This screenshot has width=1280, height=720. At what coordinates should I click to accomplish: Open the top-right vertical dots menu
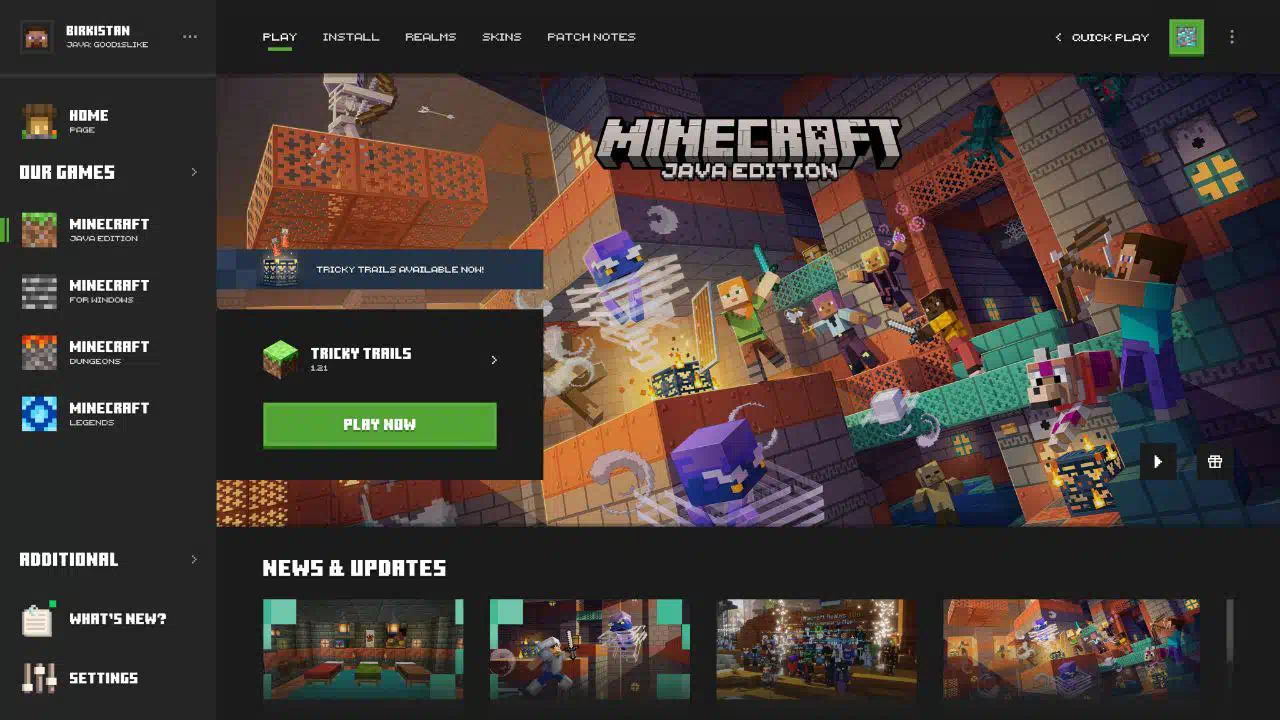coord(1232,37)
